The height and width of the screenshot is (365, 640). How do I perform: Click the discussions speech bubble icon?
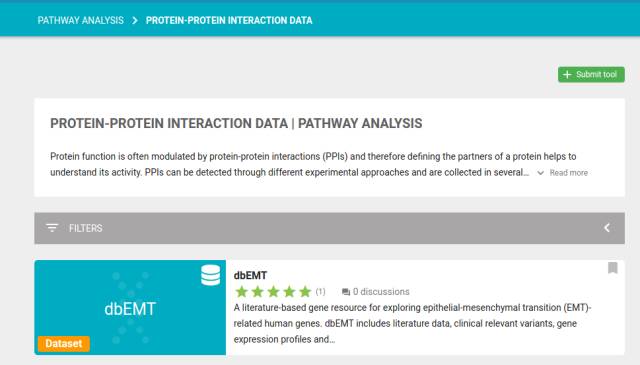(x=346, y=292)
